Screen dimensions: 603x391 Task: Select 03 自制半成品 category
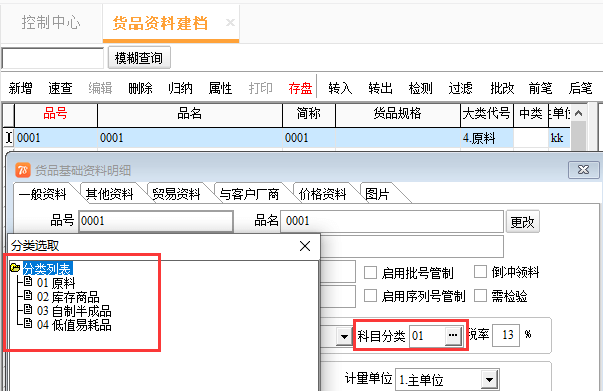[74, 311]
